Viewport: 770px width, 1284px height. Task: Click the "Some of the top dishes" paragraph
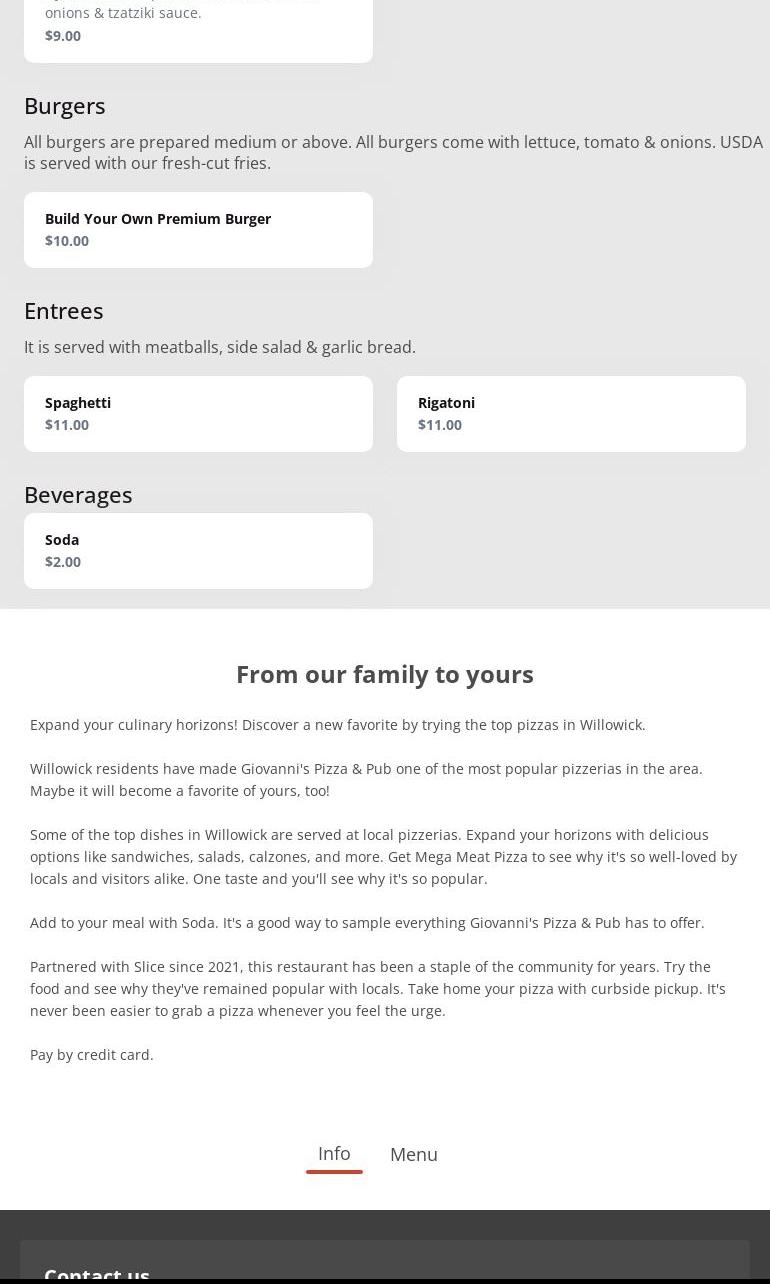383,856
